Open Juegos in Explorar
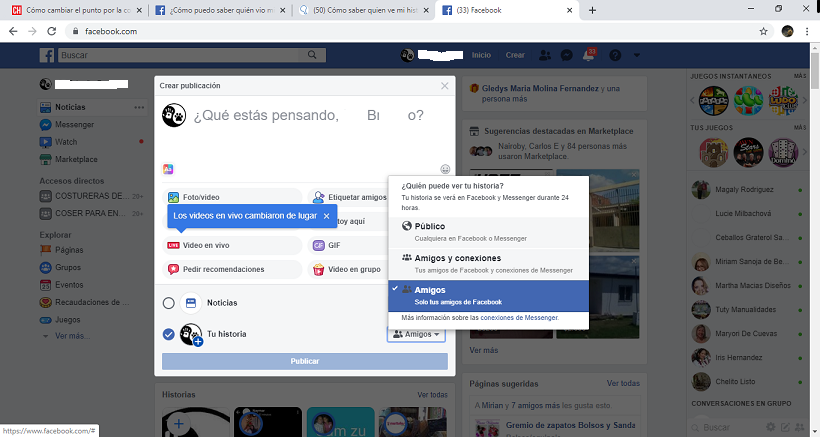The width and height of the screenshot is (820, 437). 68,319
